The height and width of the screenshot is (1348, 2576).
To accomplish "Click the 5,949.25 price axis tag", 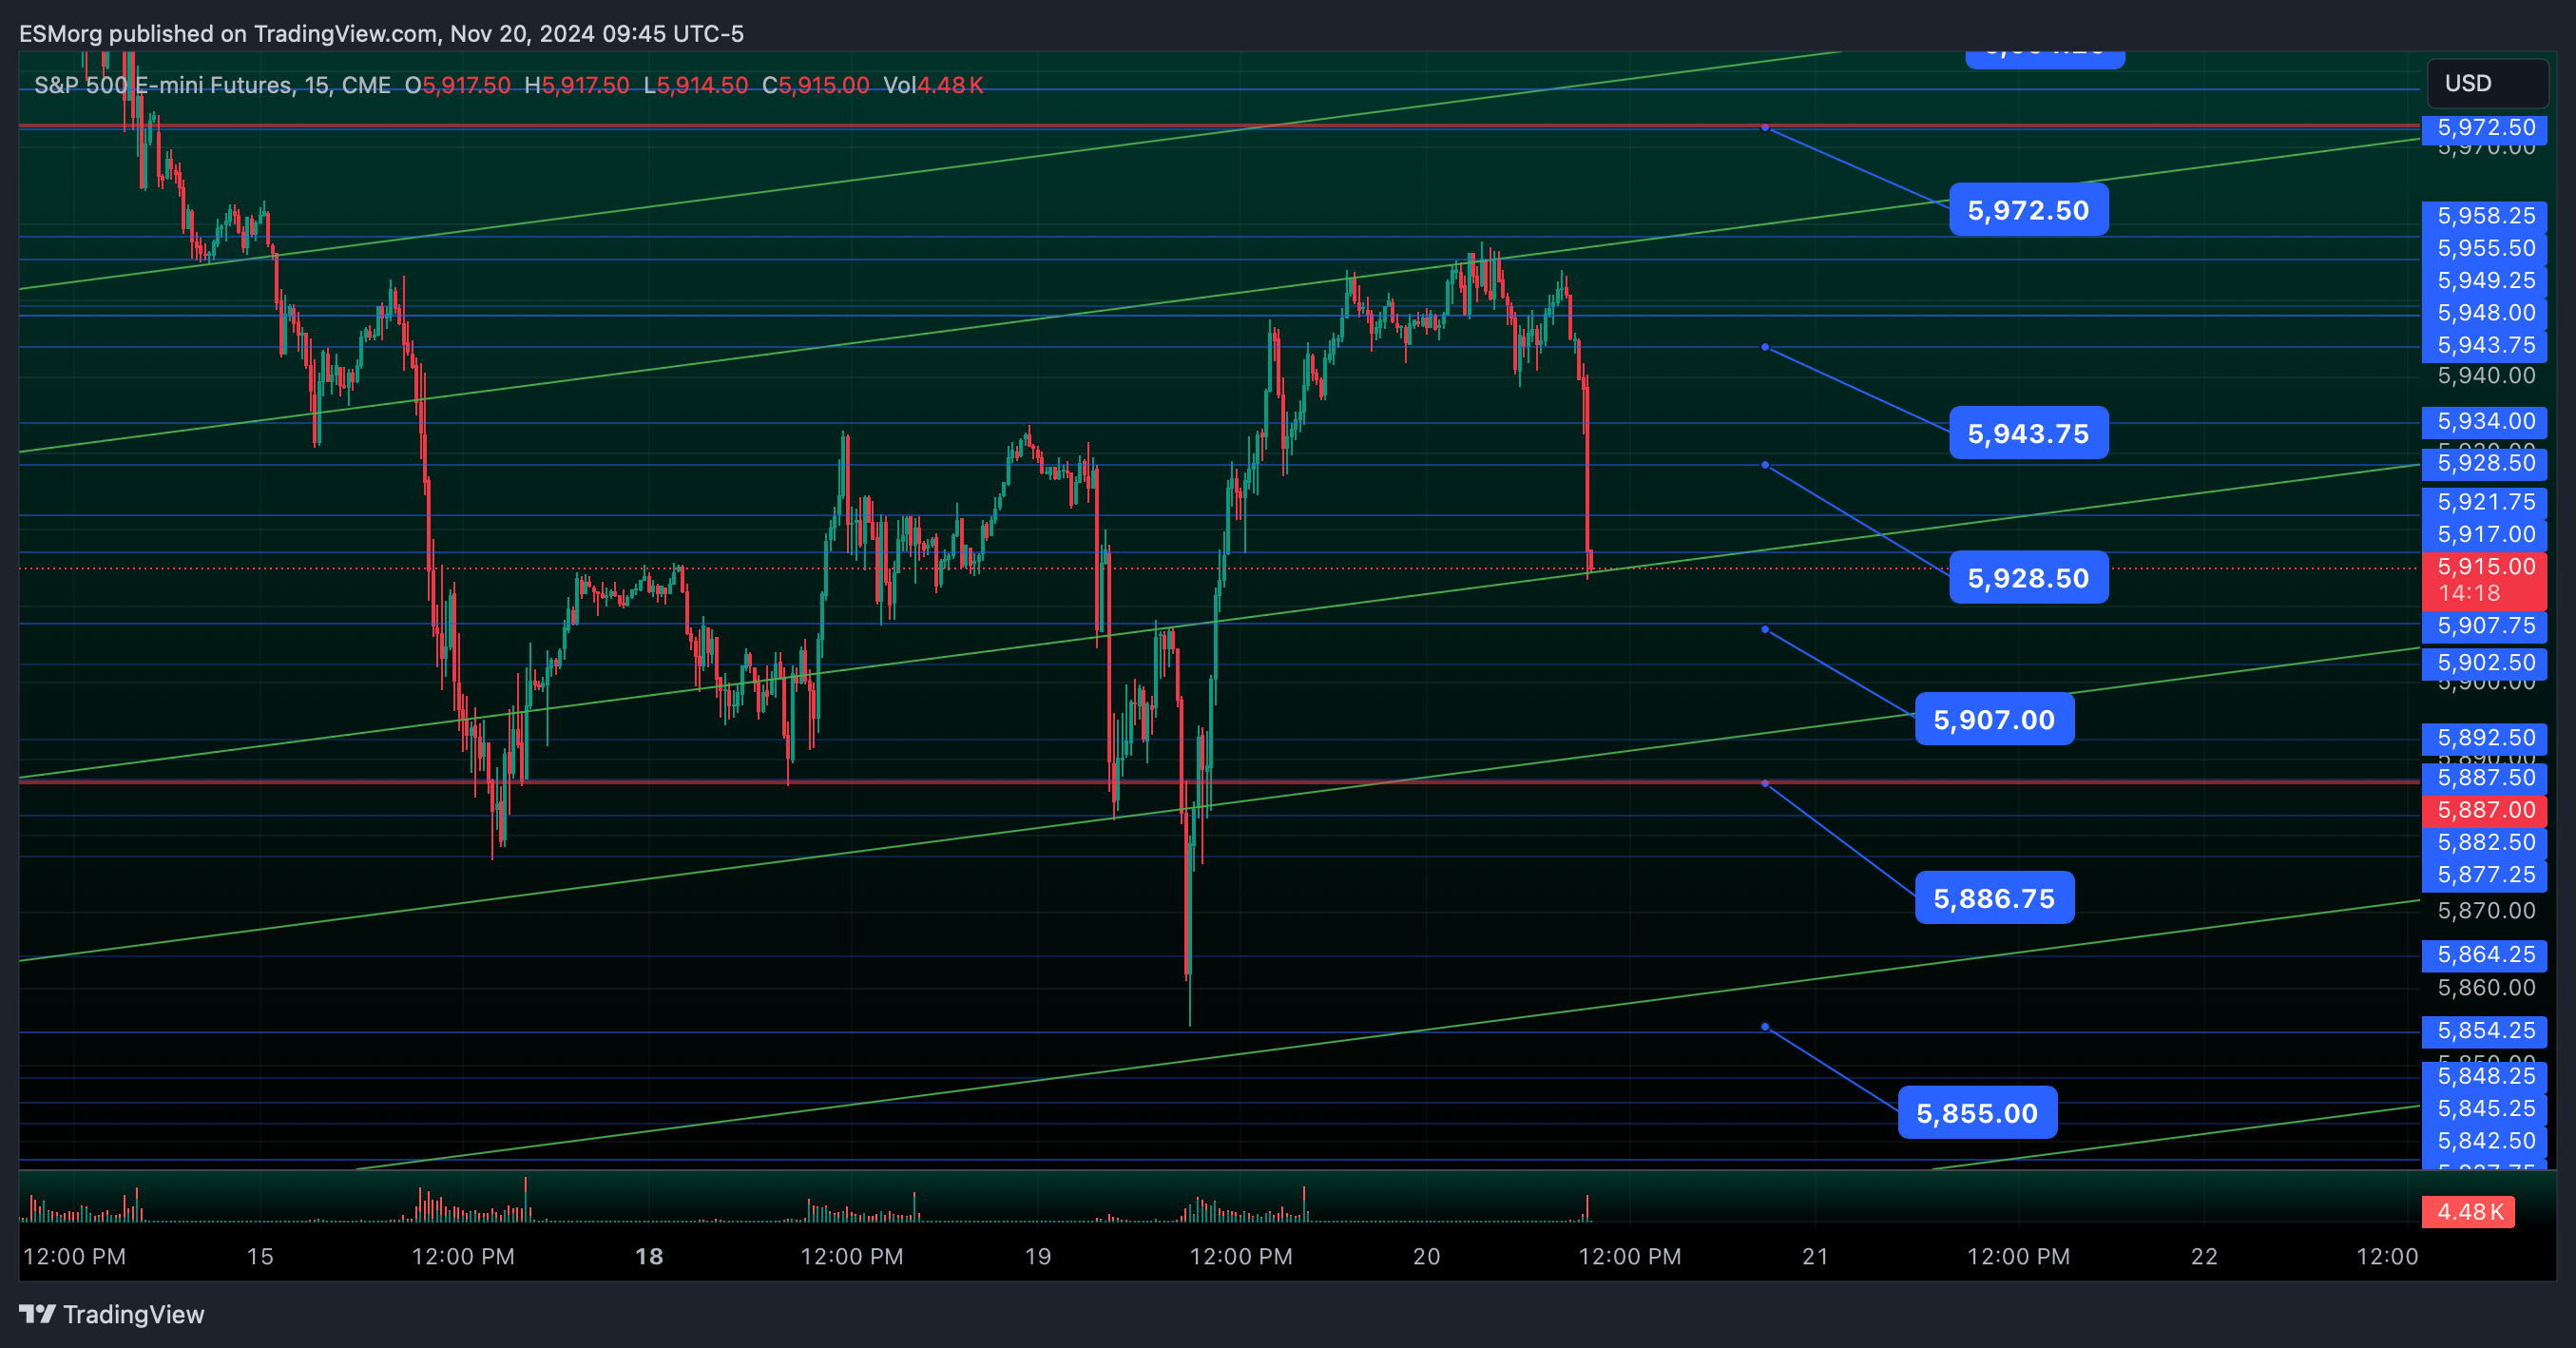I will 2484,281.
